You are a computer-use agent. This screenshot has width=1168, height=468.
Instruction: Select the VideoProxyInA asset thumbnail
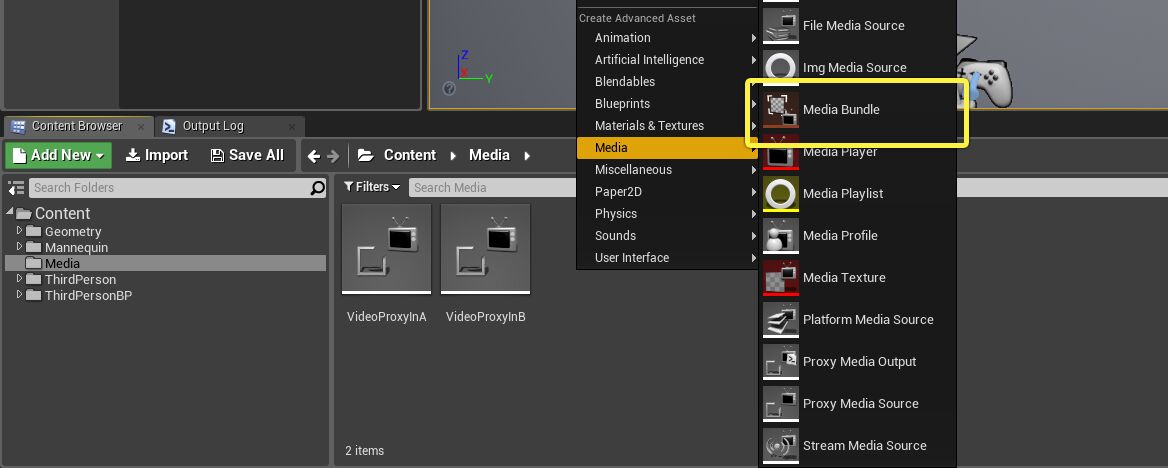(x=386, y=249)
